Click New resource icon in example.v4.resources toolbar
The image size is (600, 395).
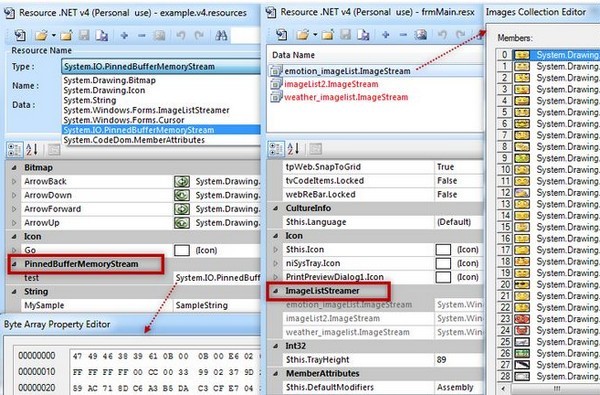[x=20, y=36]
